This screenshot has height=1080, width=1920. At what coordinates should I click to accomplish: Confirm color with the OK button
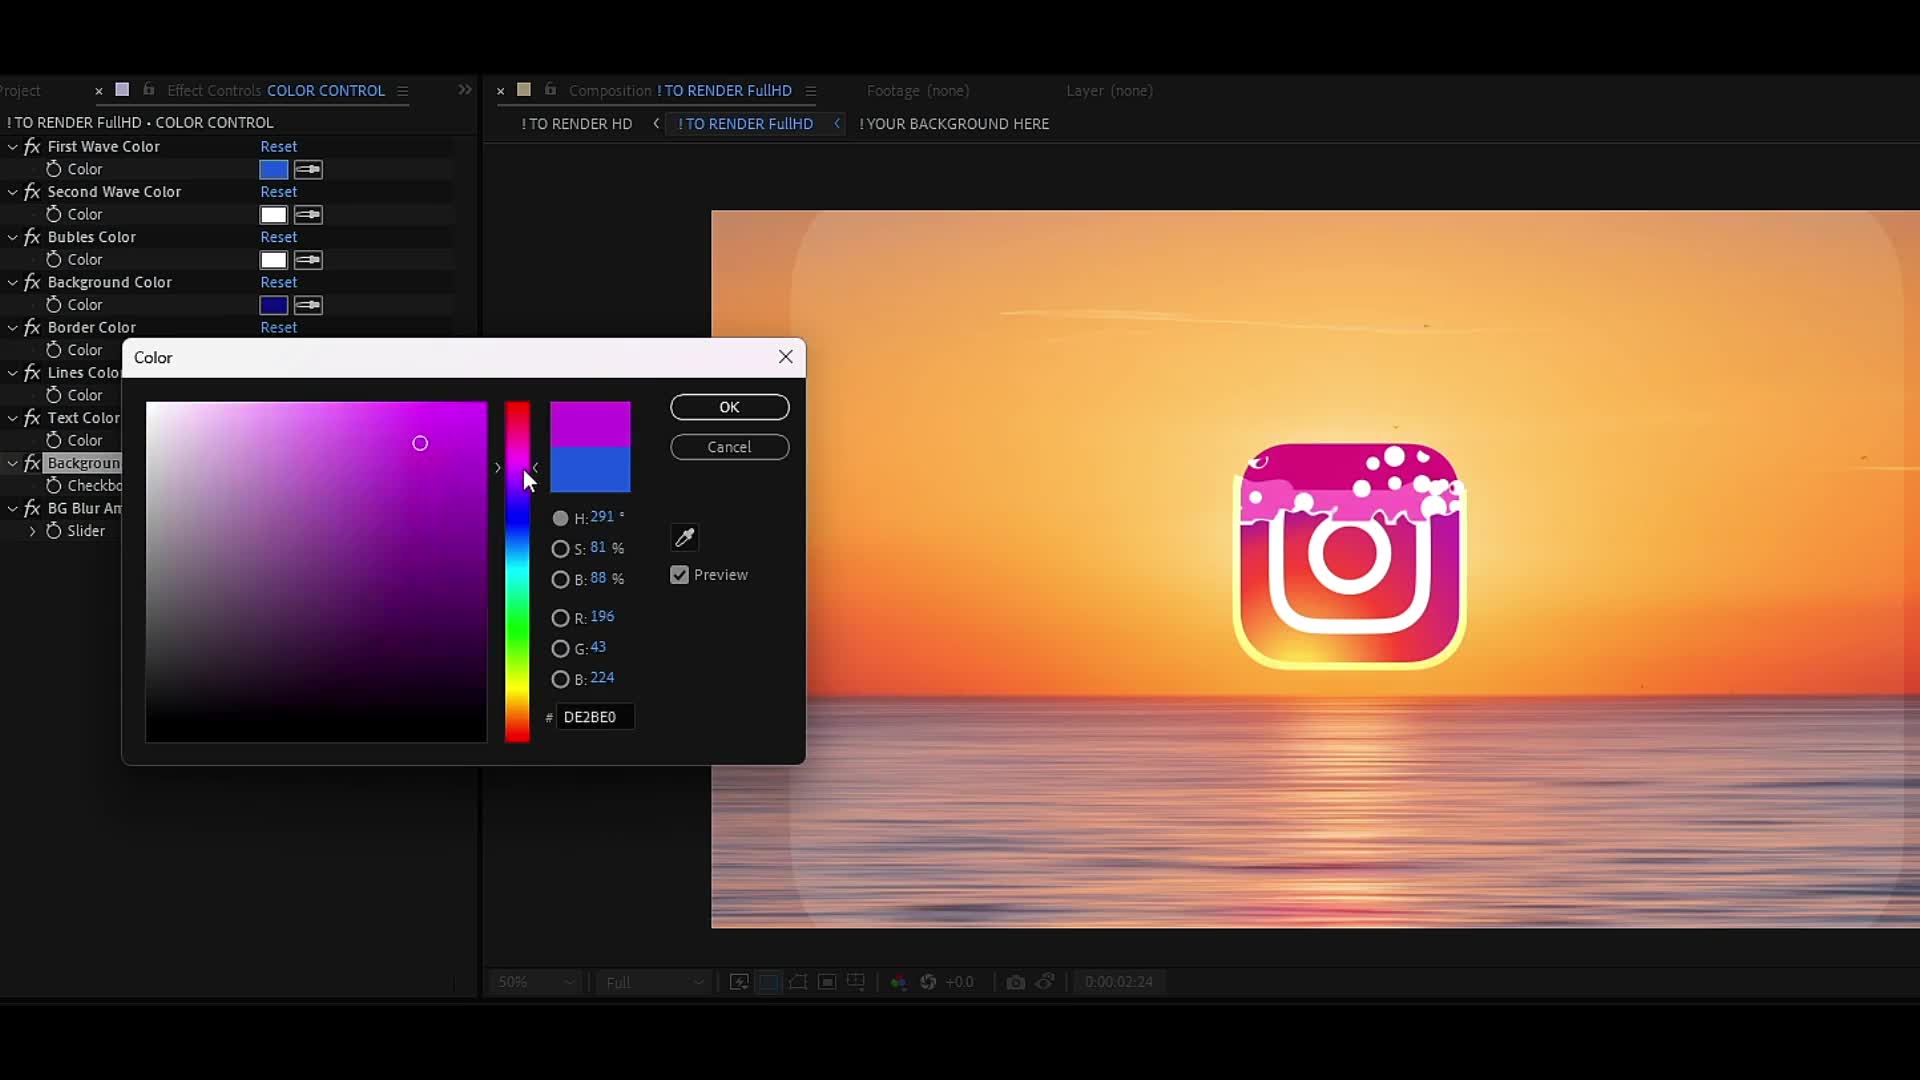730,407
